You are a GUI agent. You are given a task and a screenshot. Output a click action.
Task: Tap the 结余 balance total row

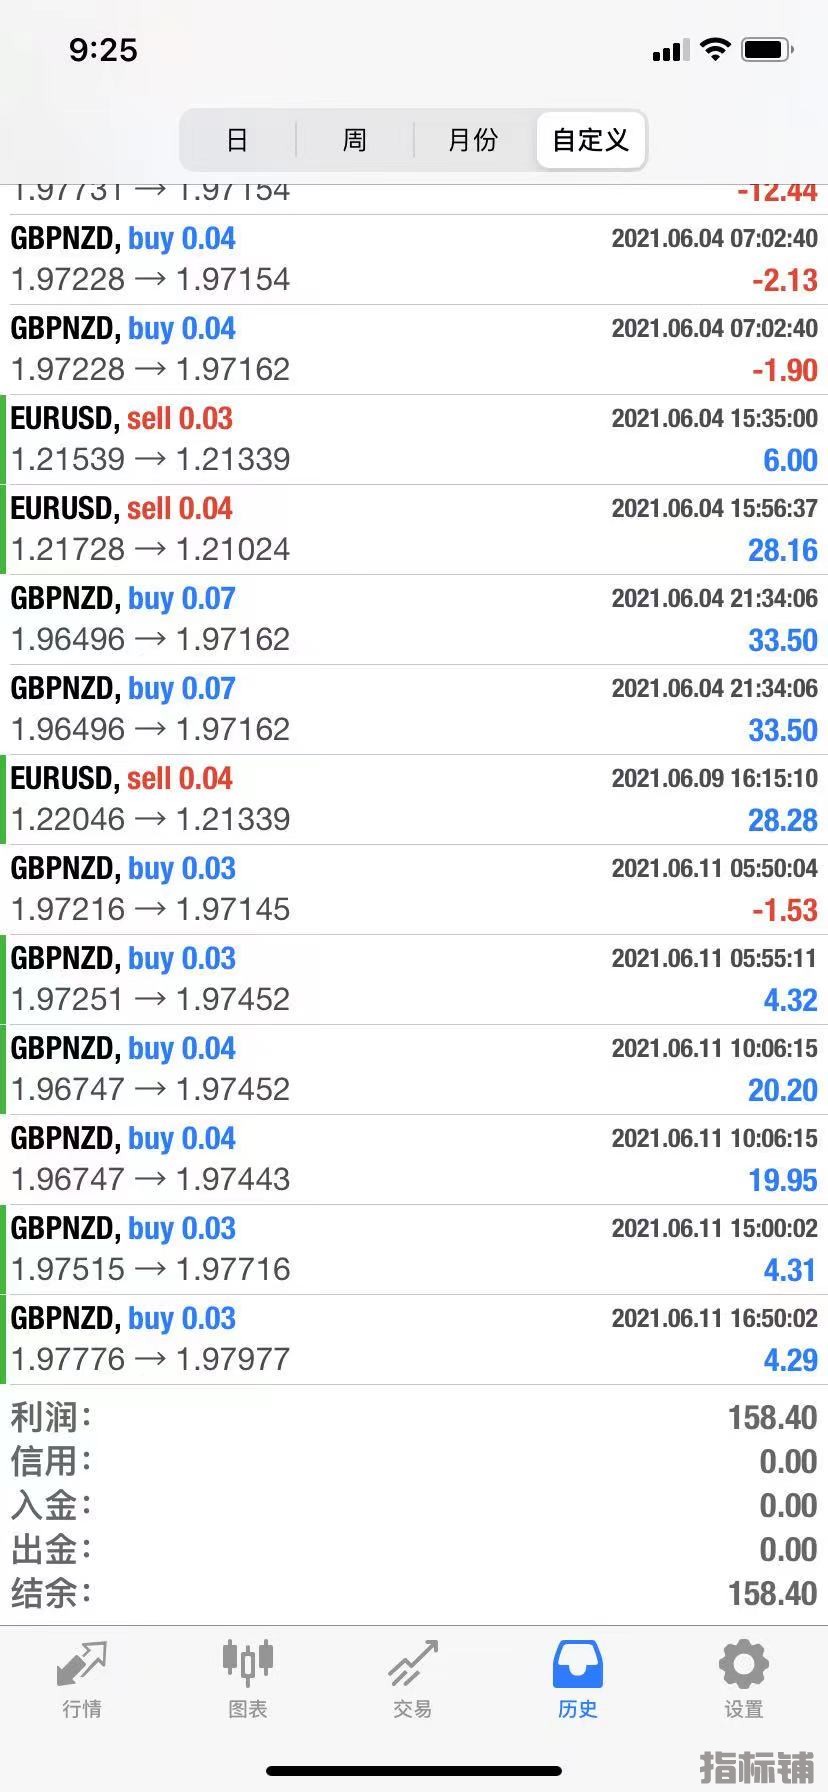pos(414,1593)
